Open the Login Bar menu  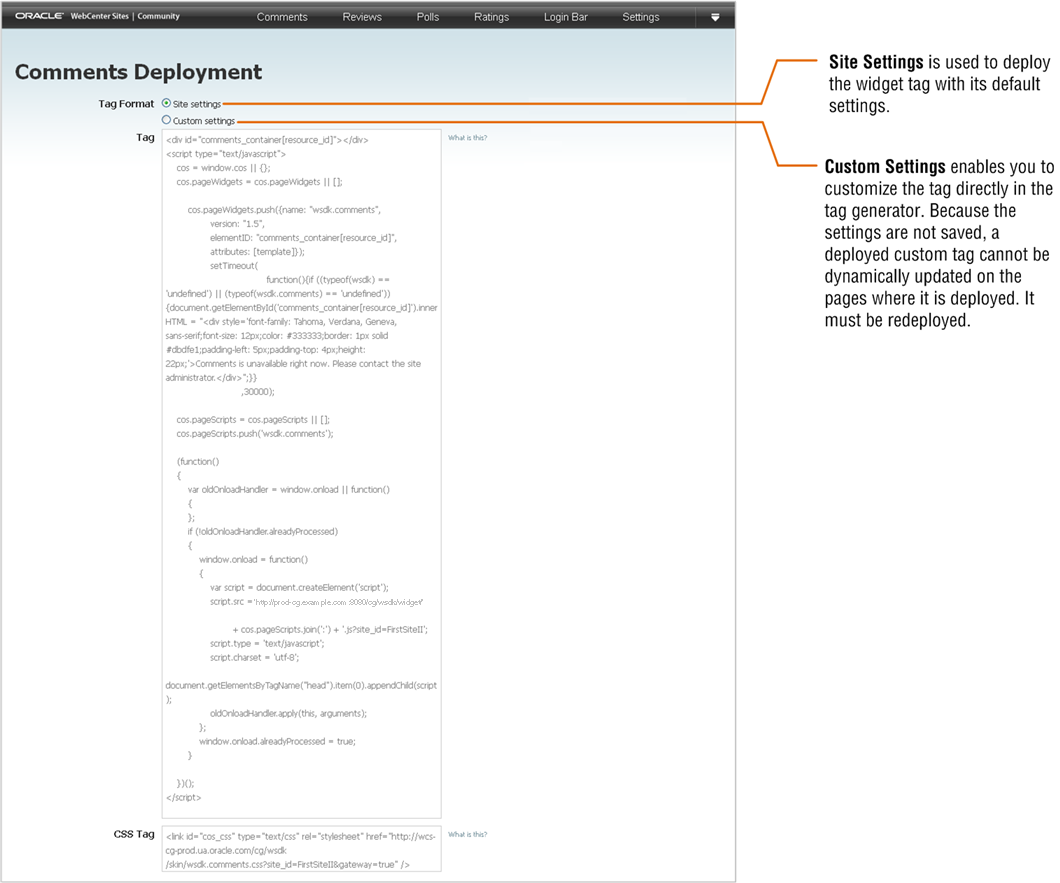point(566,17)
